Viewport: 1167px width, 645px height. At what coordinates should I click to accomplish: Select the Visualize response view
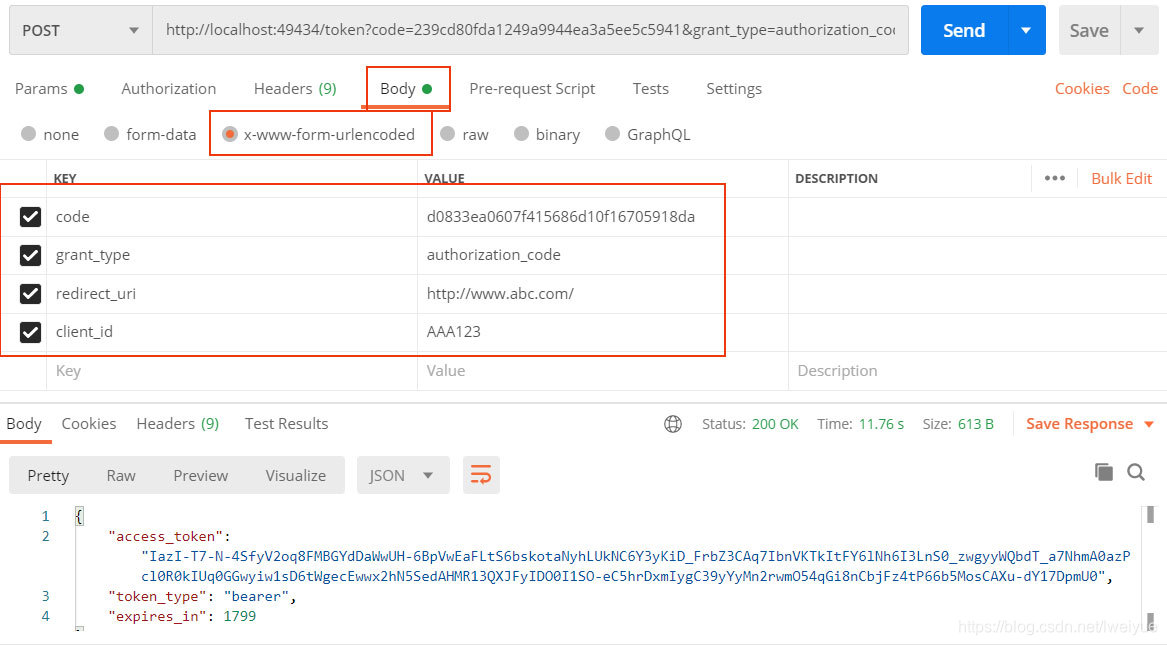click(x=296, y=475)
